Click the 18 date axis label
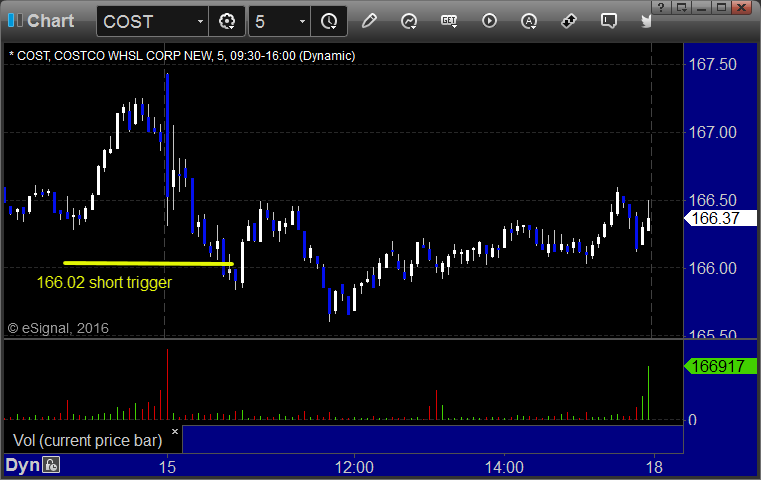761x480 pixels. point(654,467)
